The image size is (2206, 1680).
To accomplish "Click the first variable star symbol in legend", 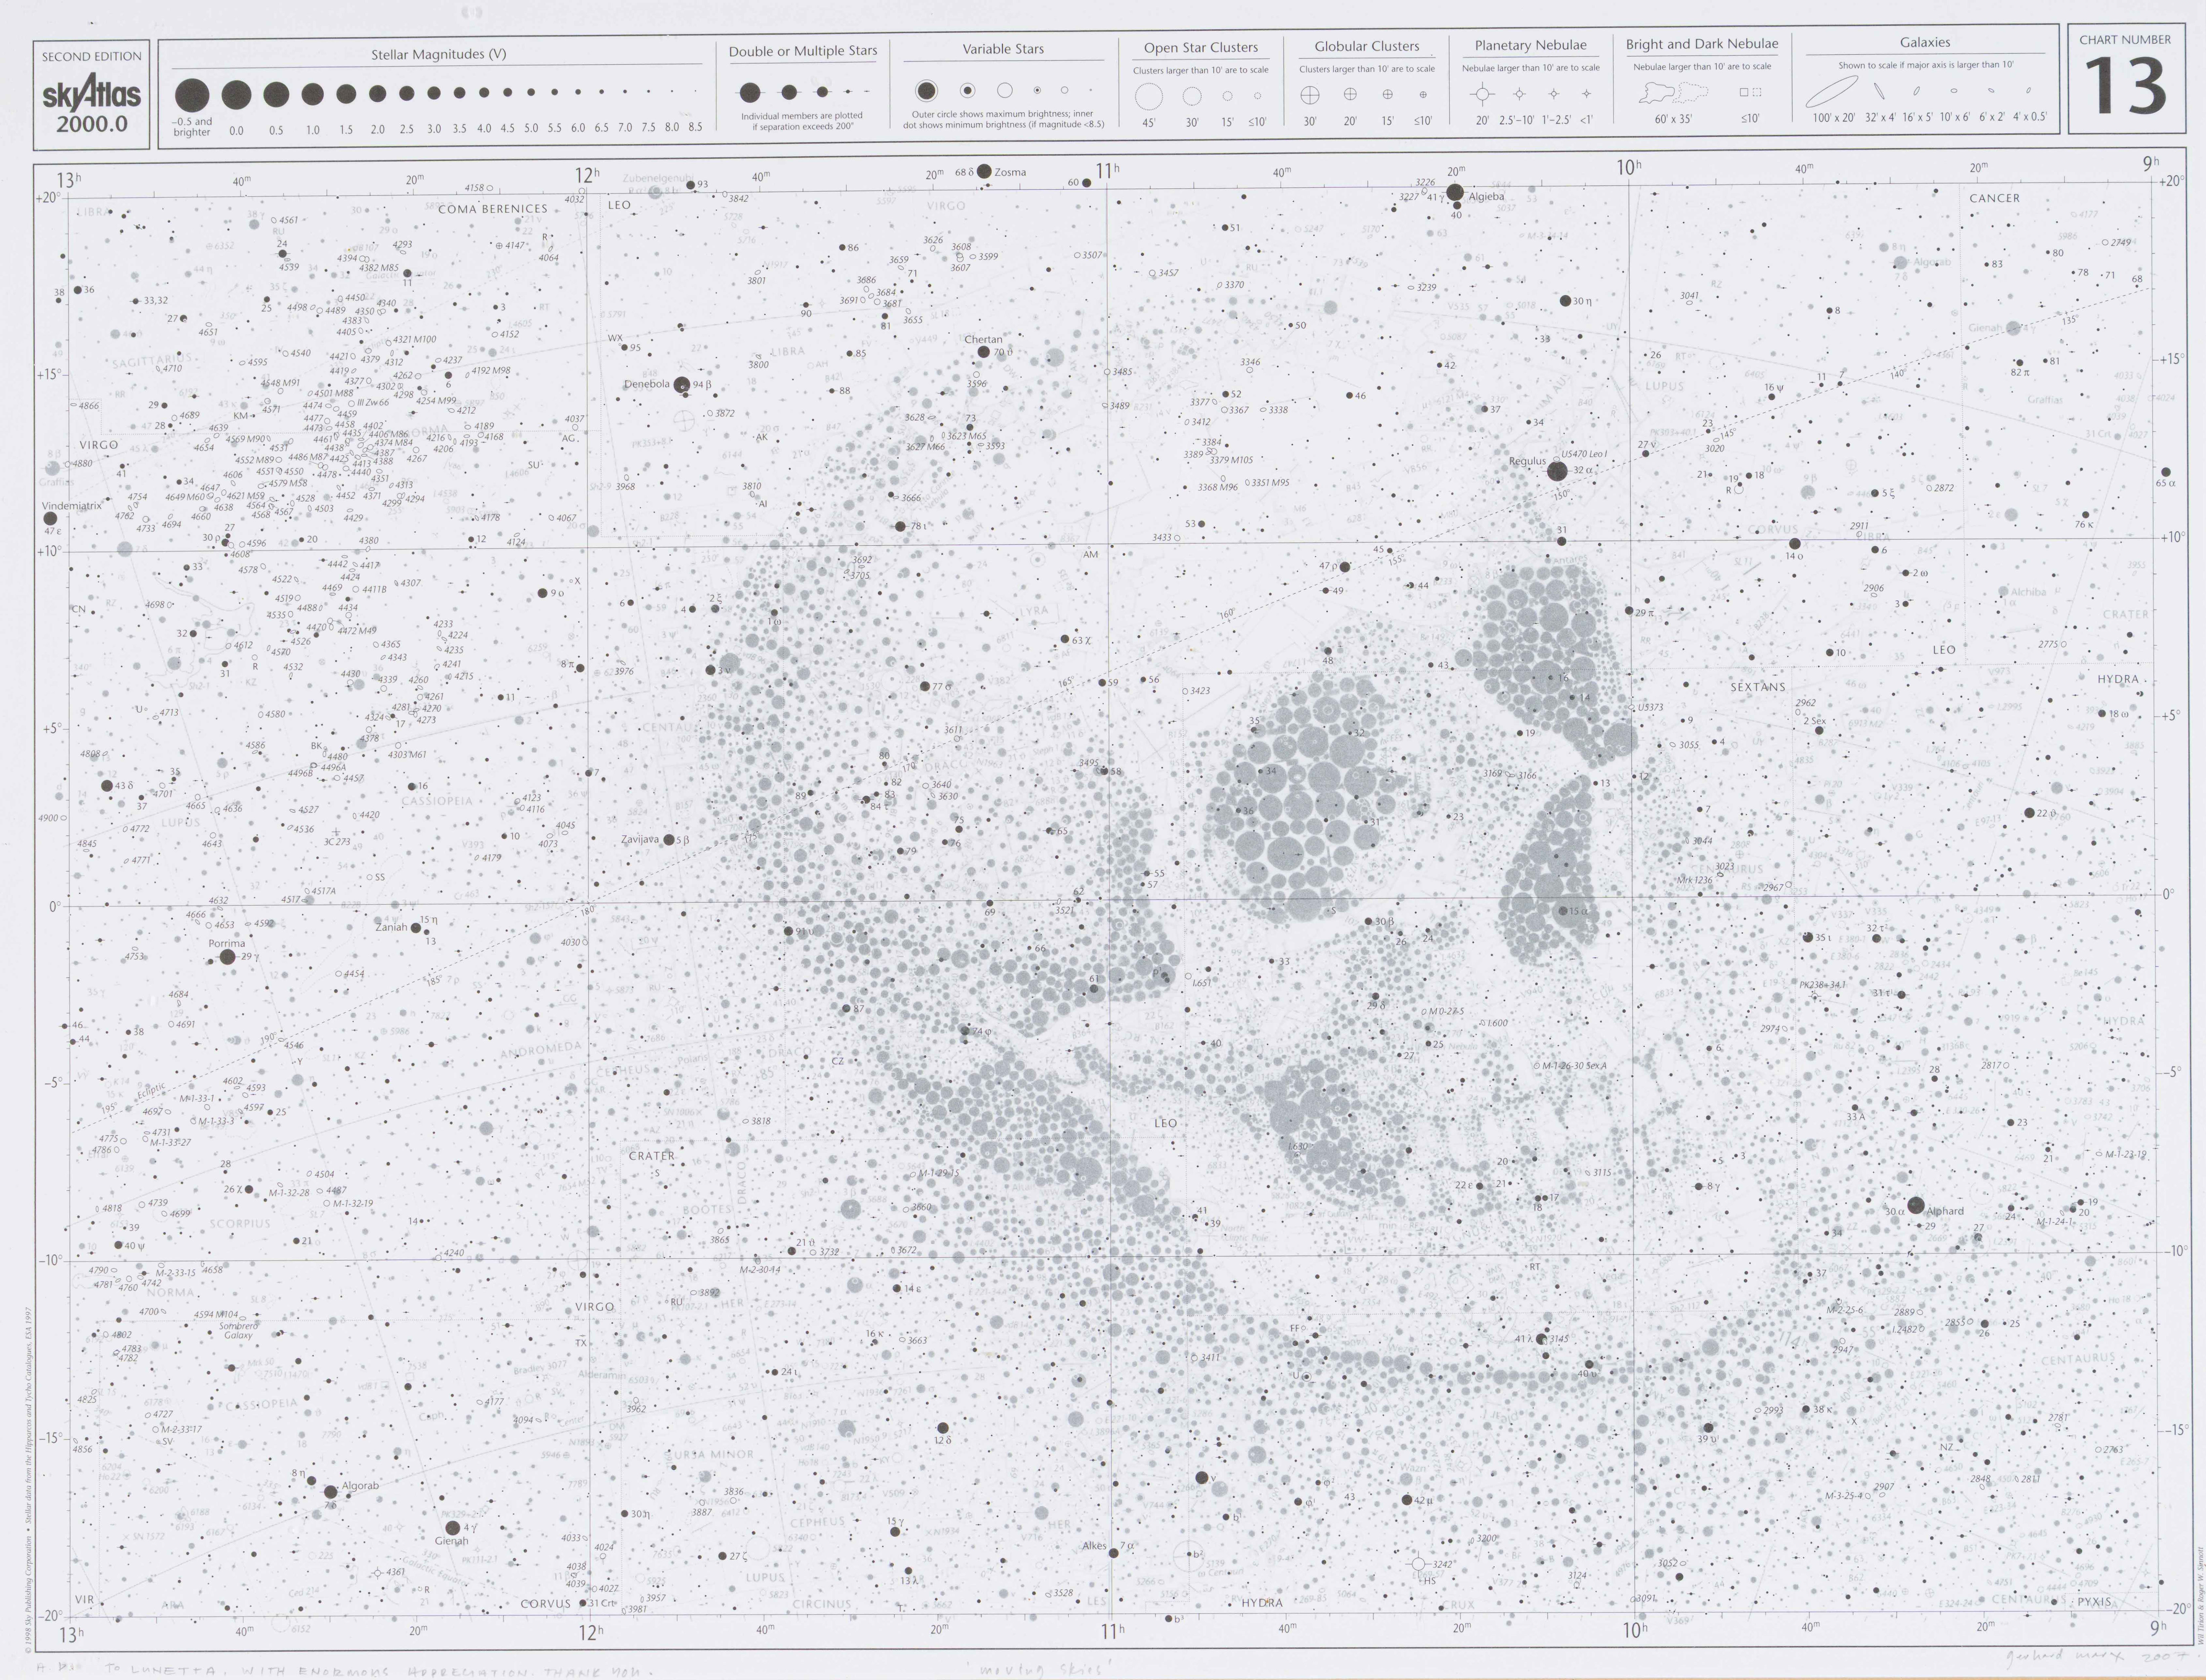I will click(x=927, y=91).
